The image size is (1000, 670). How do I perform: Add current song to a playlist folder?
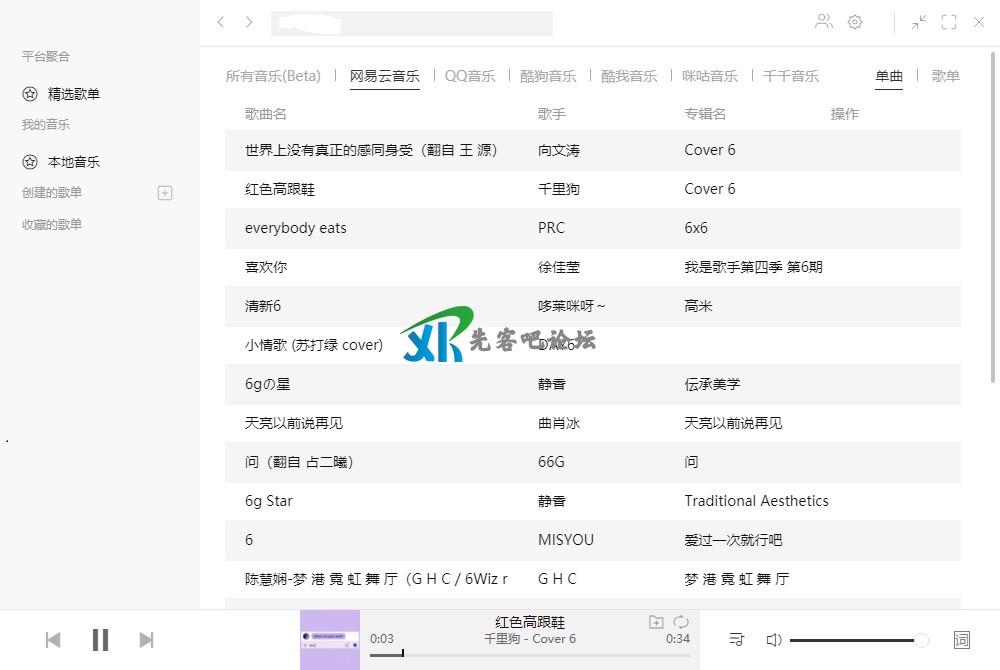pos(656,622)
